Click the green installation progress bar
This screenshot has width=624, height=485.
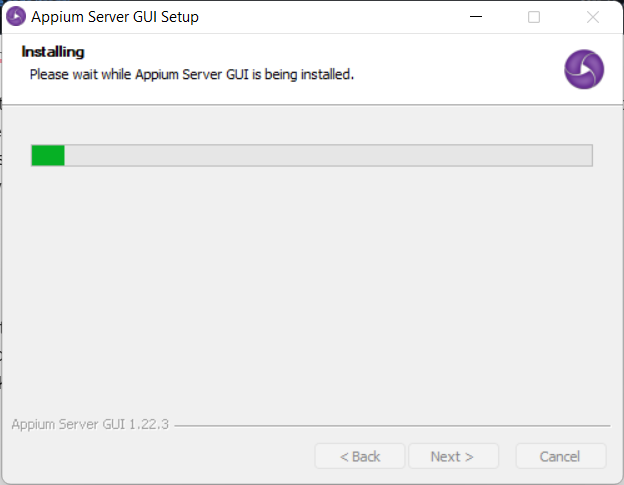[x=312, y=155]
